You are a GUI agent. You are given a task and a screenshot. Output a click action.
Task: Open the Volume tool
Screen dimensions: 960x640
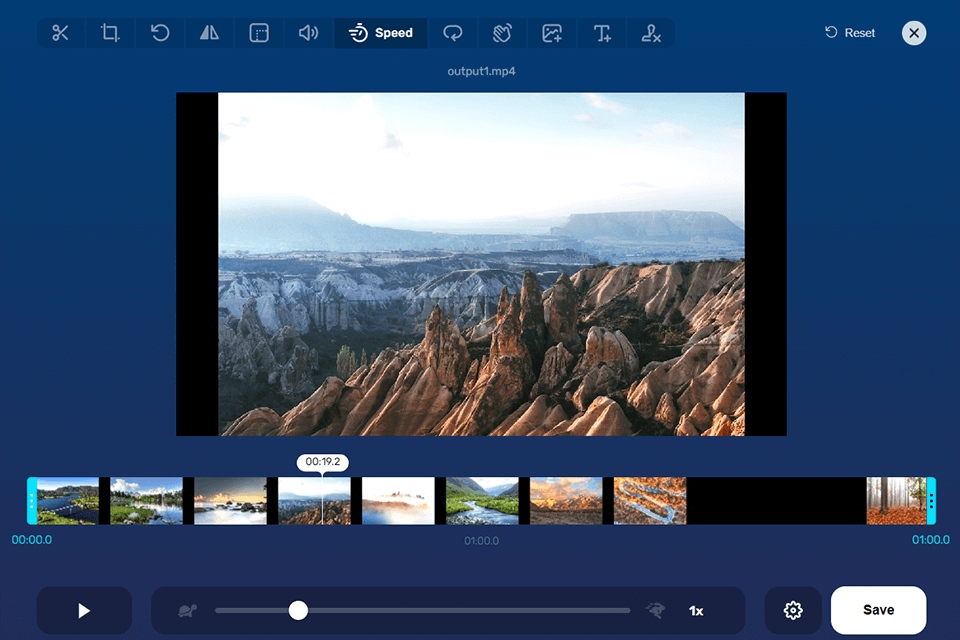(x=308, y=33)
